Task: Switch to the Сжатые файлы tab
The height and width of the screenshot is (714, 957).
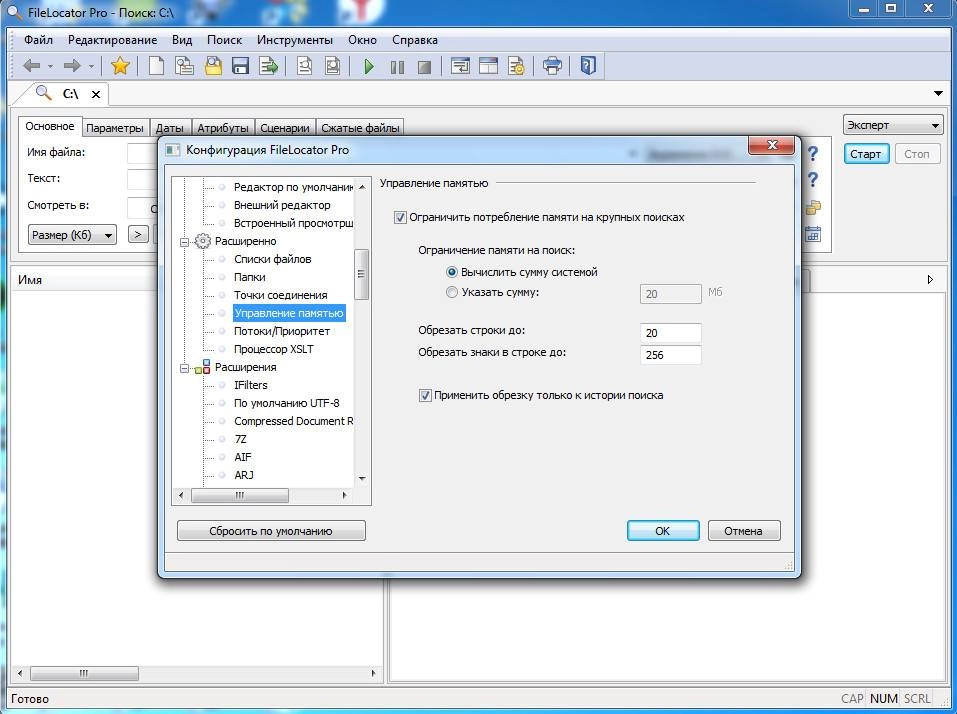Action: point(360,128)
